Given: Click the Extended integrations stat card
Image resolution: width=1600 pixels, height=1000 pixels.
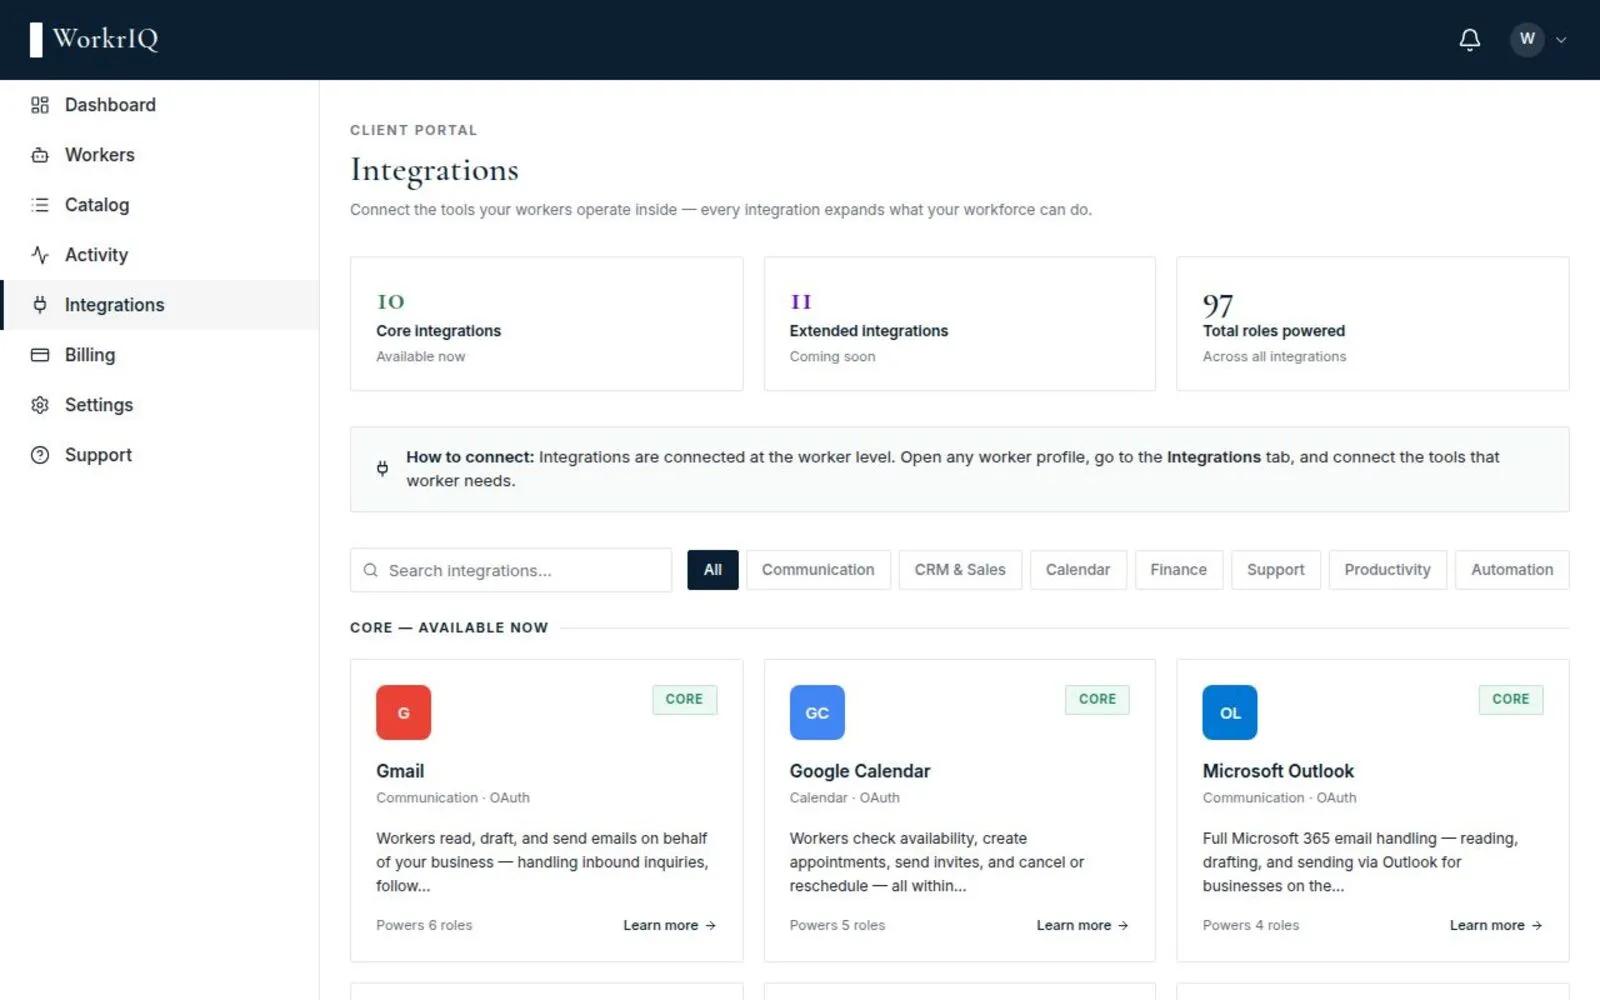Looking at the screenshot, I should (x=960, y=324).
